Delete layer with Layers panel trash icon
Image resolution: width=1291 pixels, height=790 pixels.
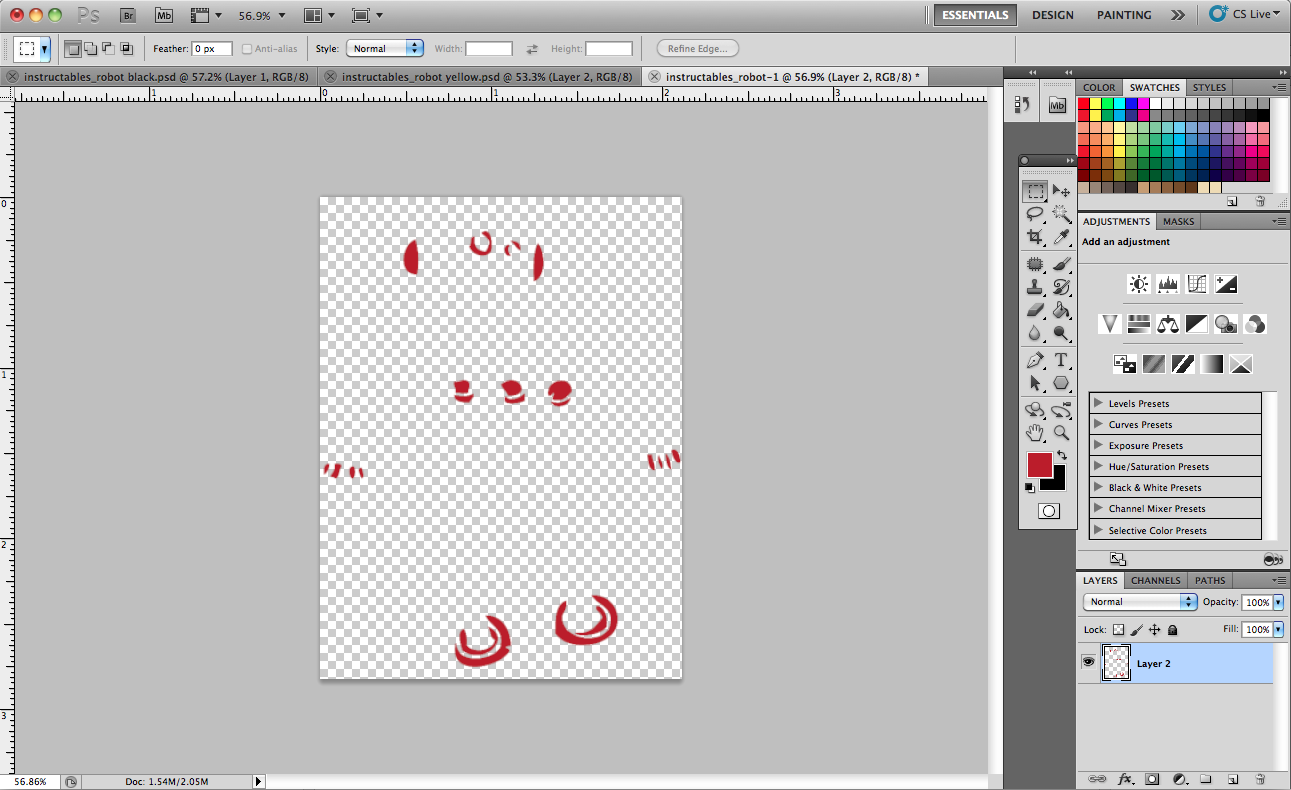tap(1260, 778)
